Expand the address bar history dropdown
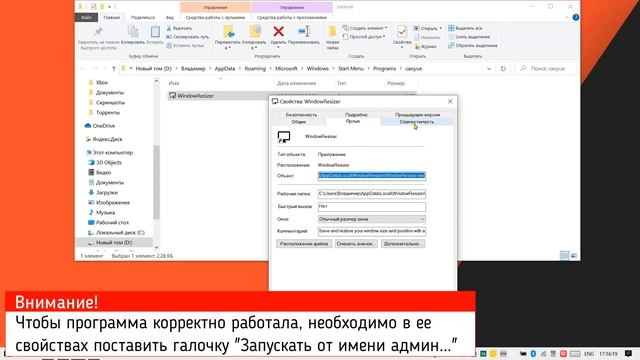The image size is (640, 360). (x=489, y=69)
